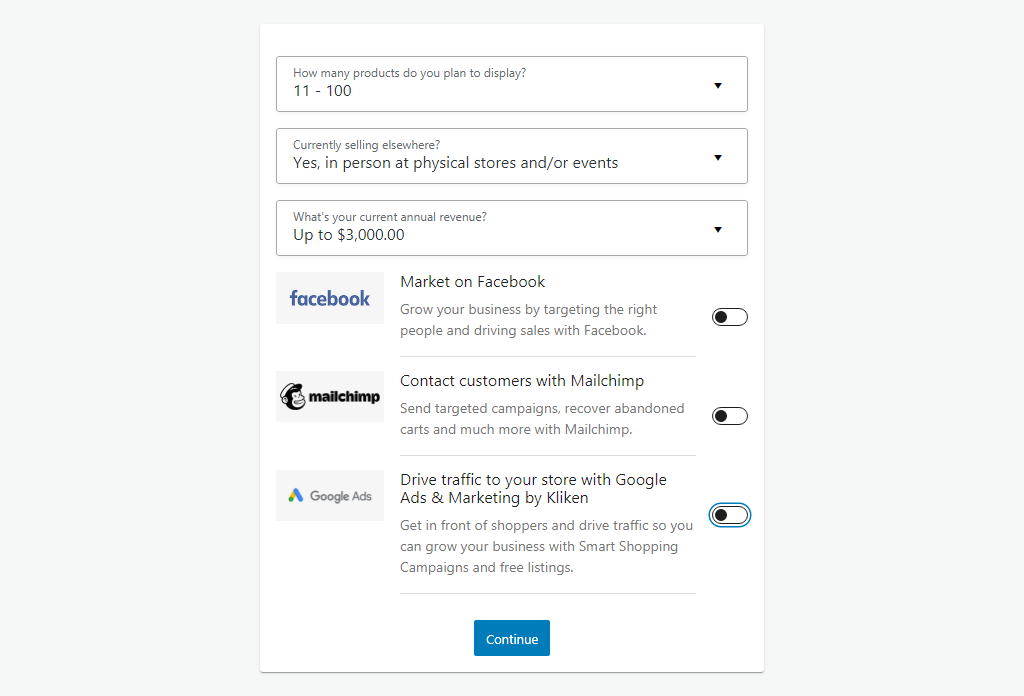Click the Drive traffic with Google Ads heading

click(x=534, y=488)
